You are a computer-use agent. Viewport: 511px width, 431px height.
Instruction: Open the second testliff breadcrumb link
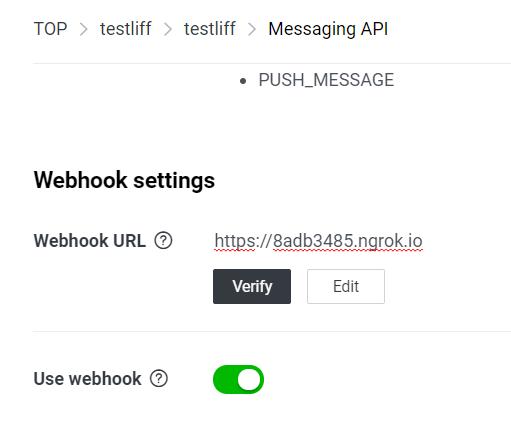[210, 29]
